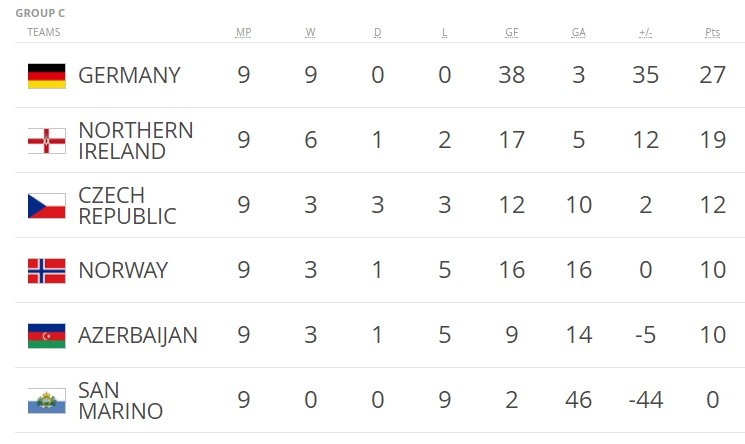The image size is (745, 444).
Task: Click the W wins column header
Action: (x=310, y=33)
